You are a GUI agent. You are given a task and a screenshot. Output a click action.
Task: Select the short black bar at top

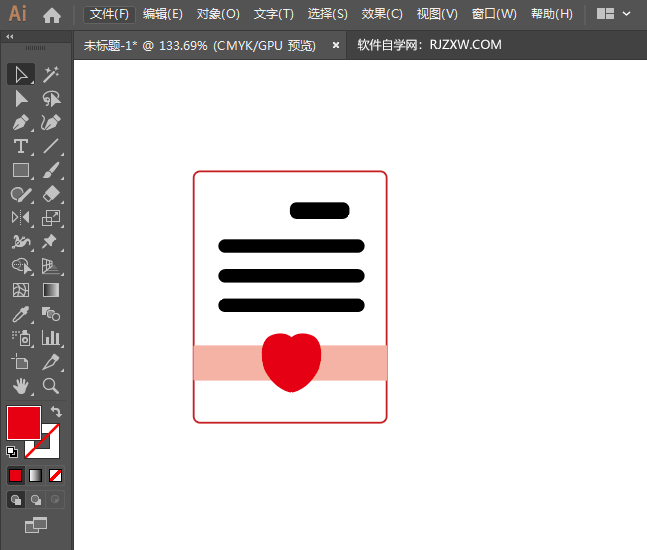[320, 210]
